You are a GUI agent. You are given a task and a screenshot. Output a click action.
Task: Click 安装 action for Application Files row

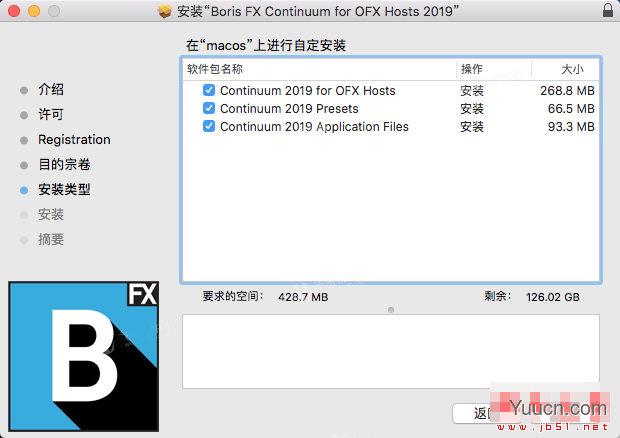(x=472, y=126)
